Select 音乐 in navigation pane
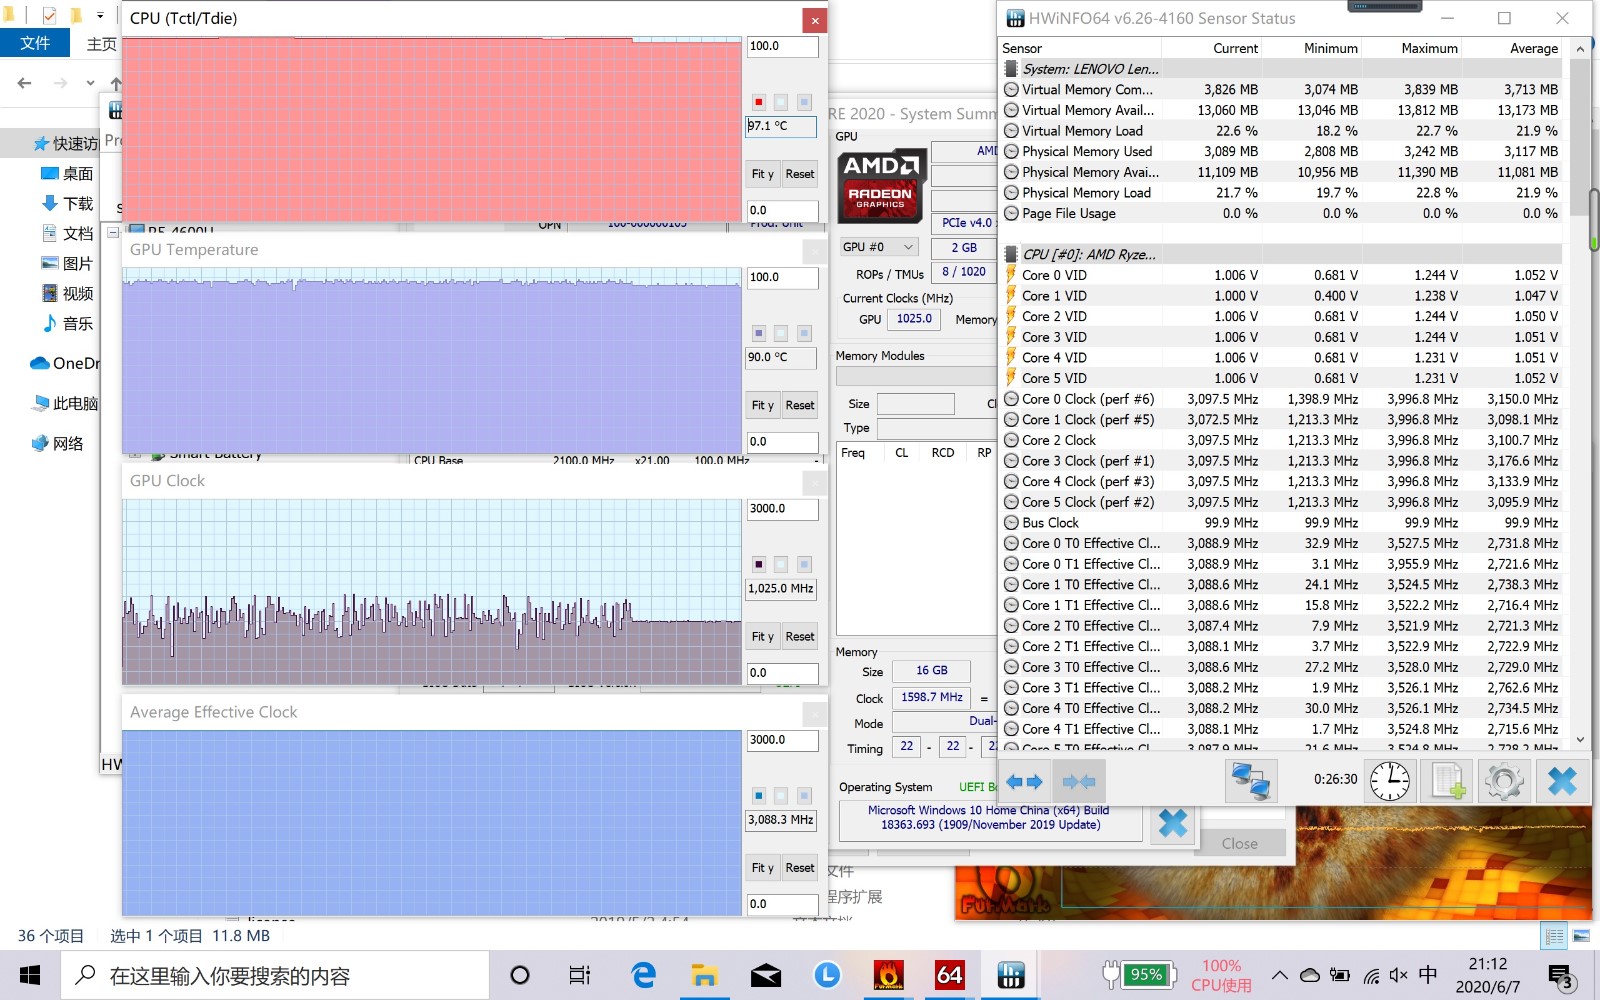Viewport: 1600px width, 1000px height. pos(67,323)
